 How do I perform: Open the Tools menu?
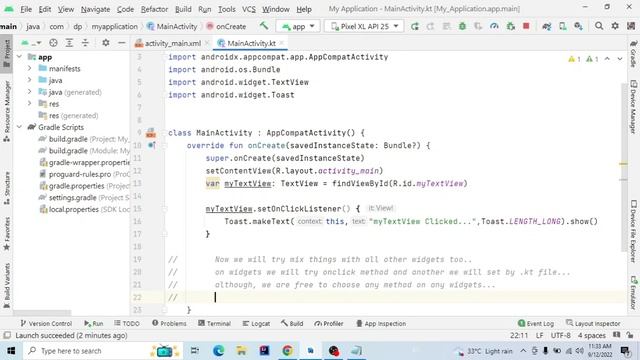pos(227,9)
